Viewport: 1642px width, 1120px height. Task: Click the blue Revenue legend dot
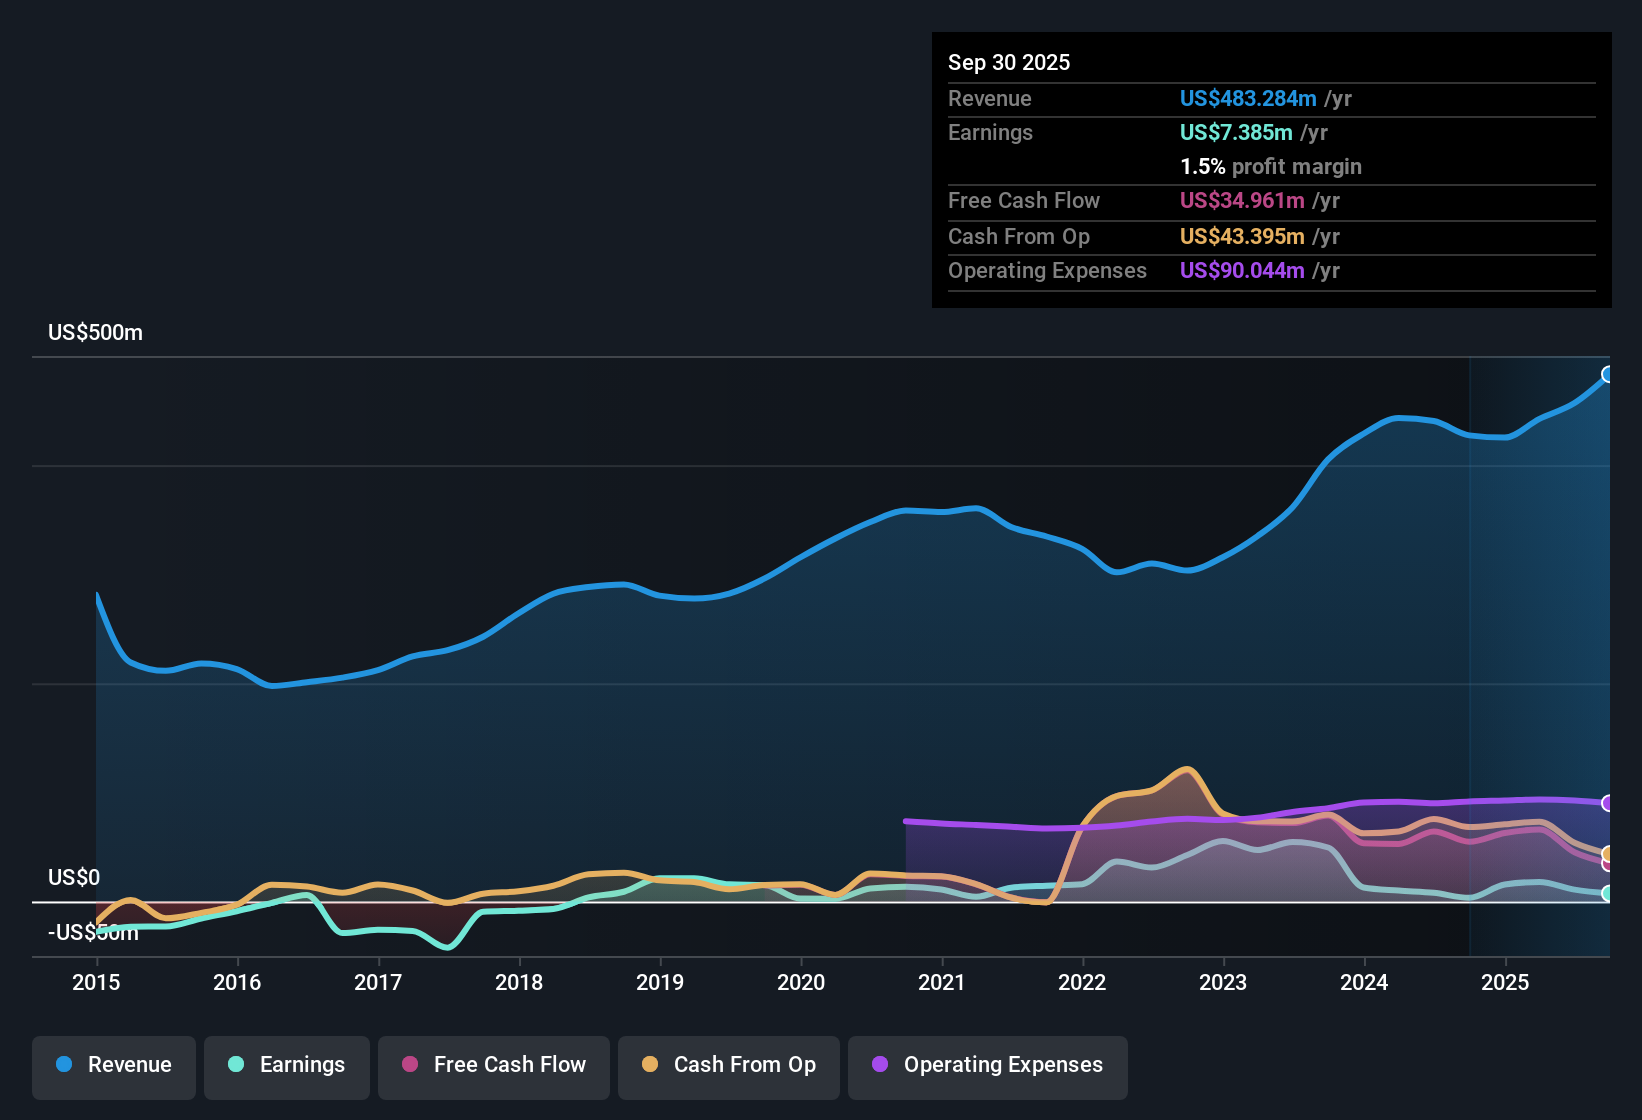pos(62,1065)
